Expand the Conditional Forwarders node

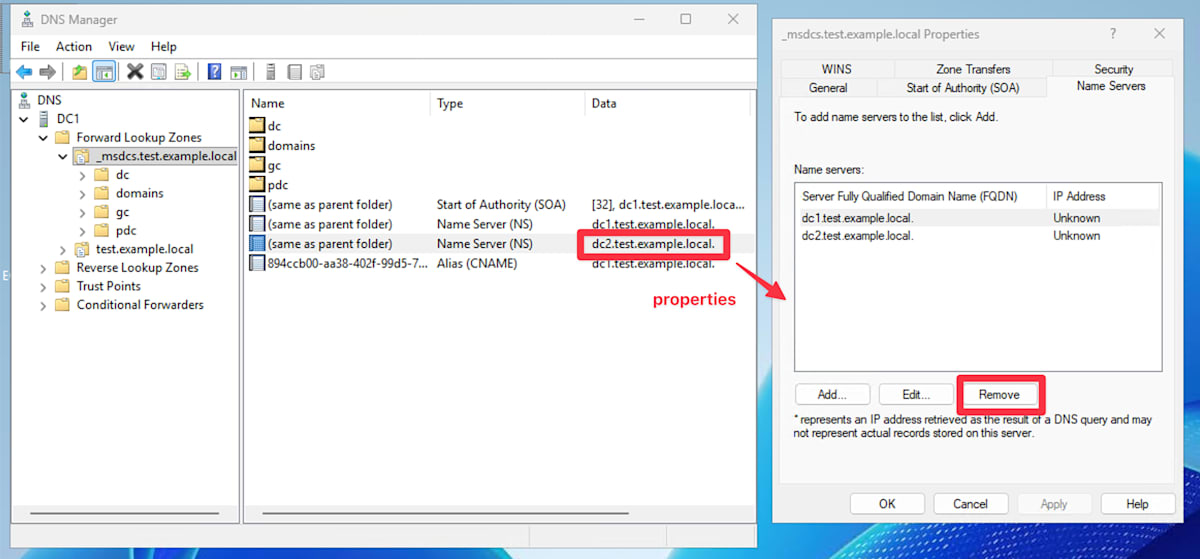(x=44, y=305)
